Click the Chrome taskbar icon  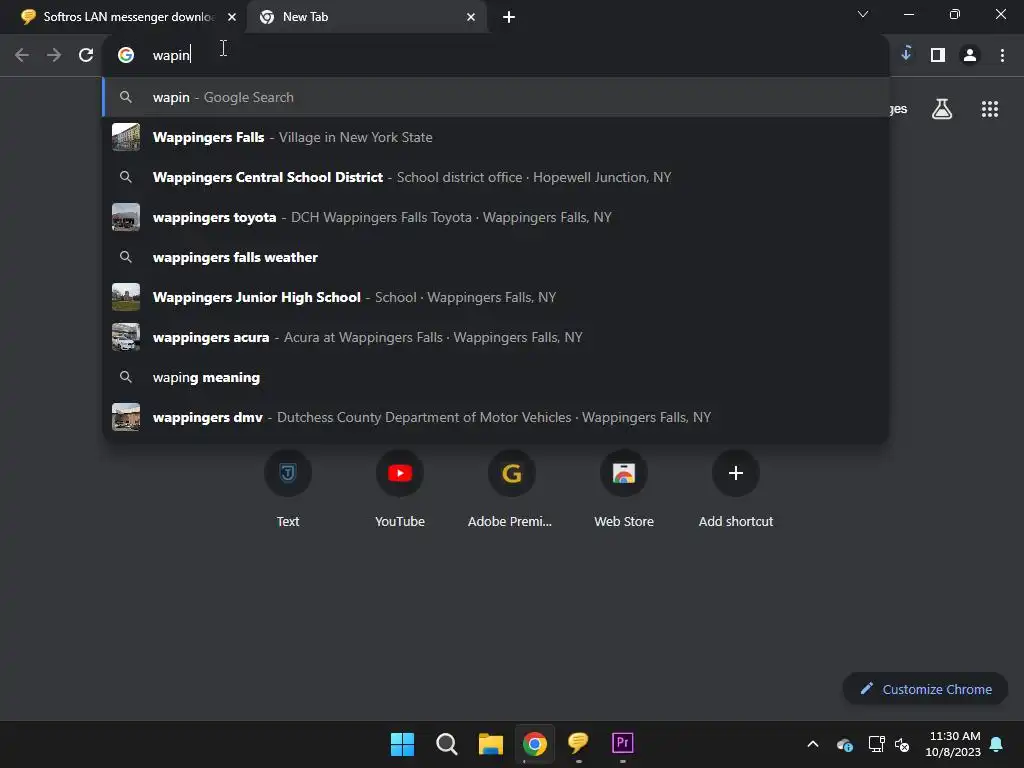(535, 744)
